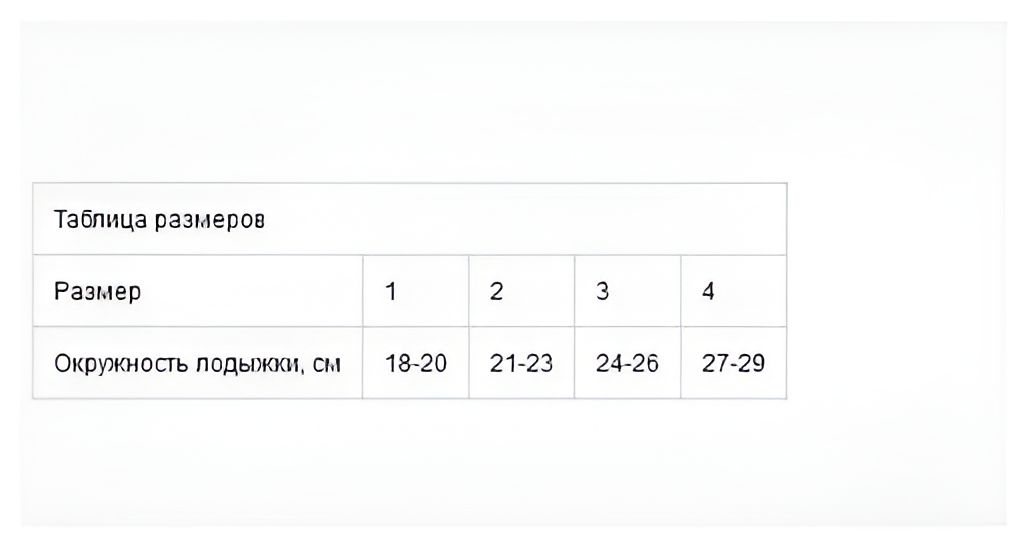The width and height of the screenshot is (1028, 546).
Task: Click the "см" unit text
Action: pos(327,364)
